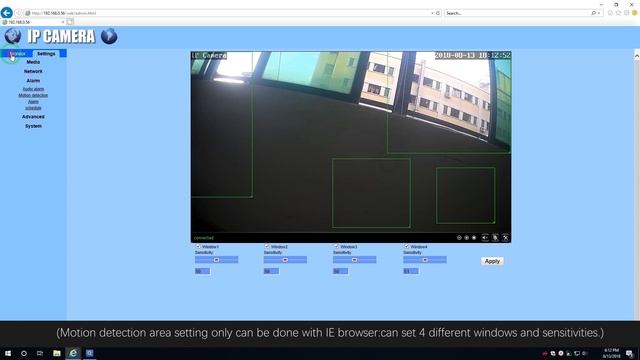
Task: Click the Window4 sensitivity slider
Action: pos(425,260)
